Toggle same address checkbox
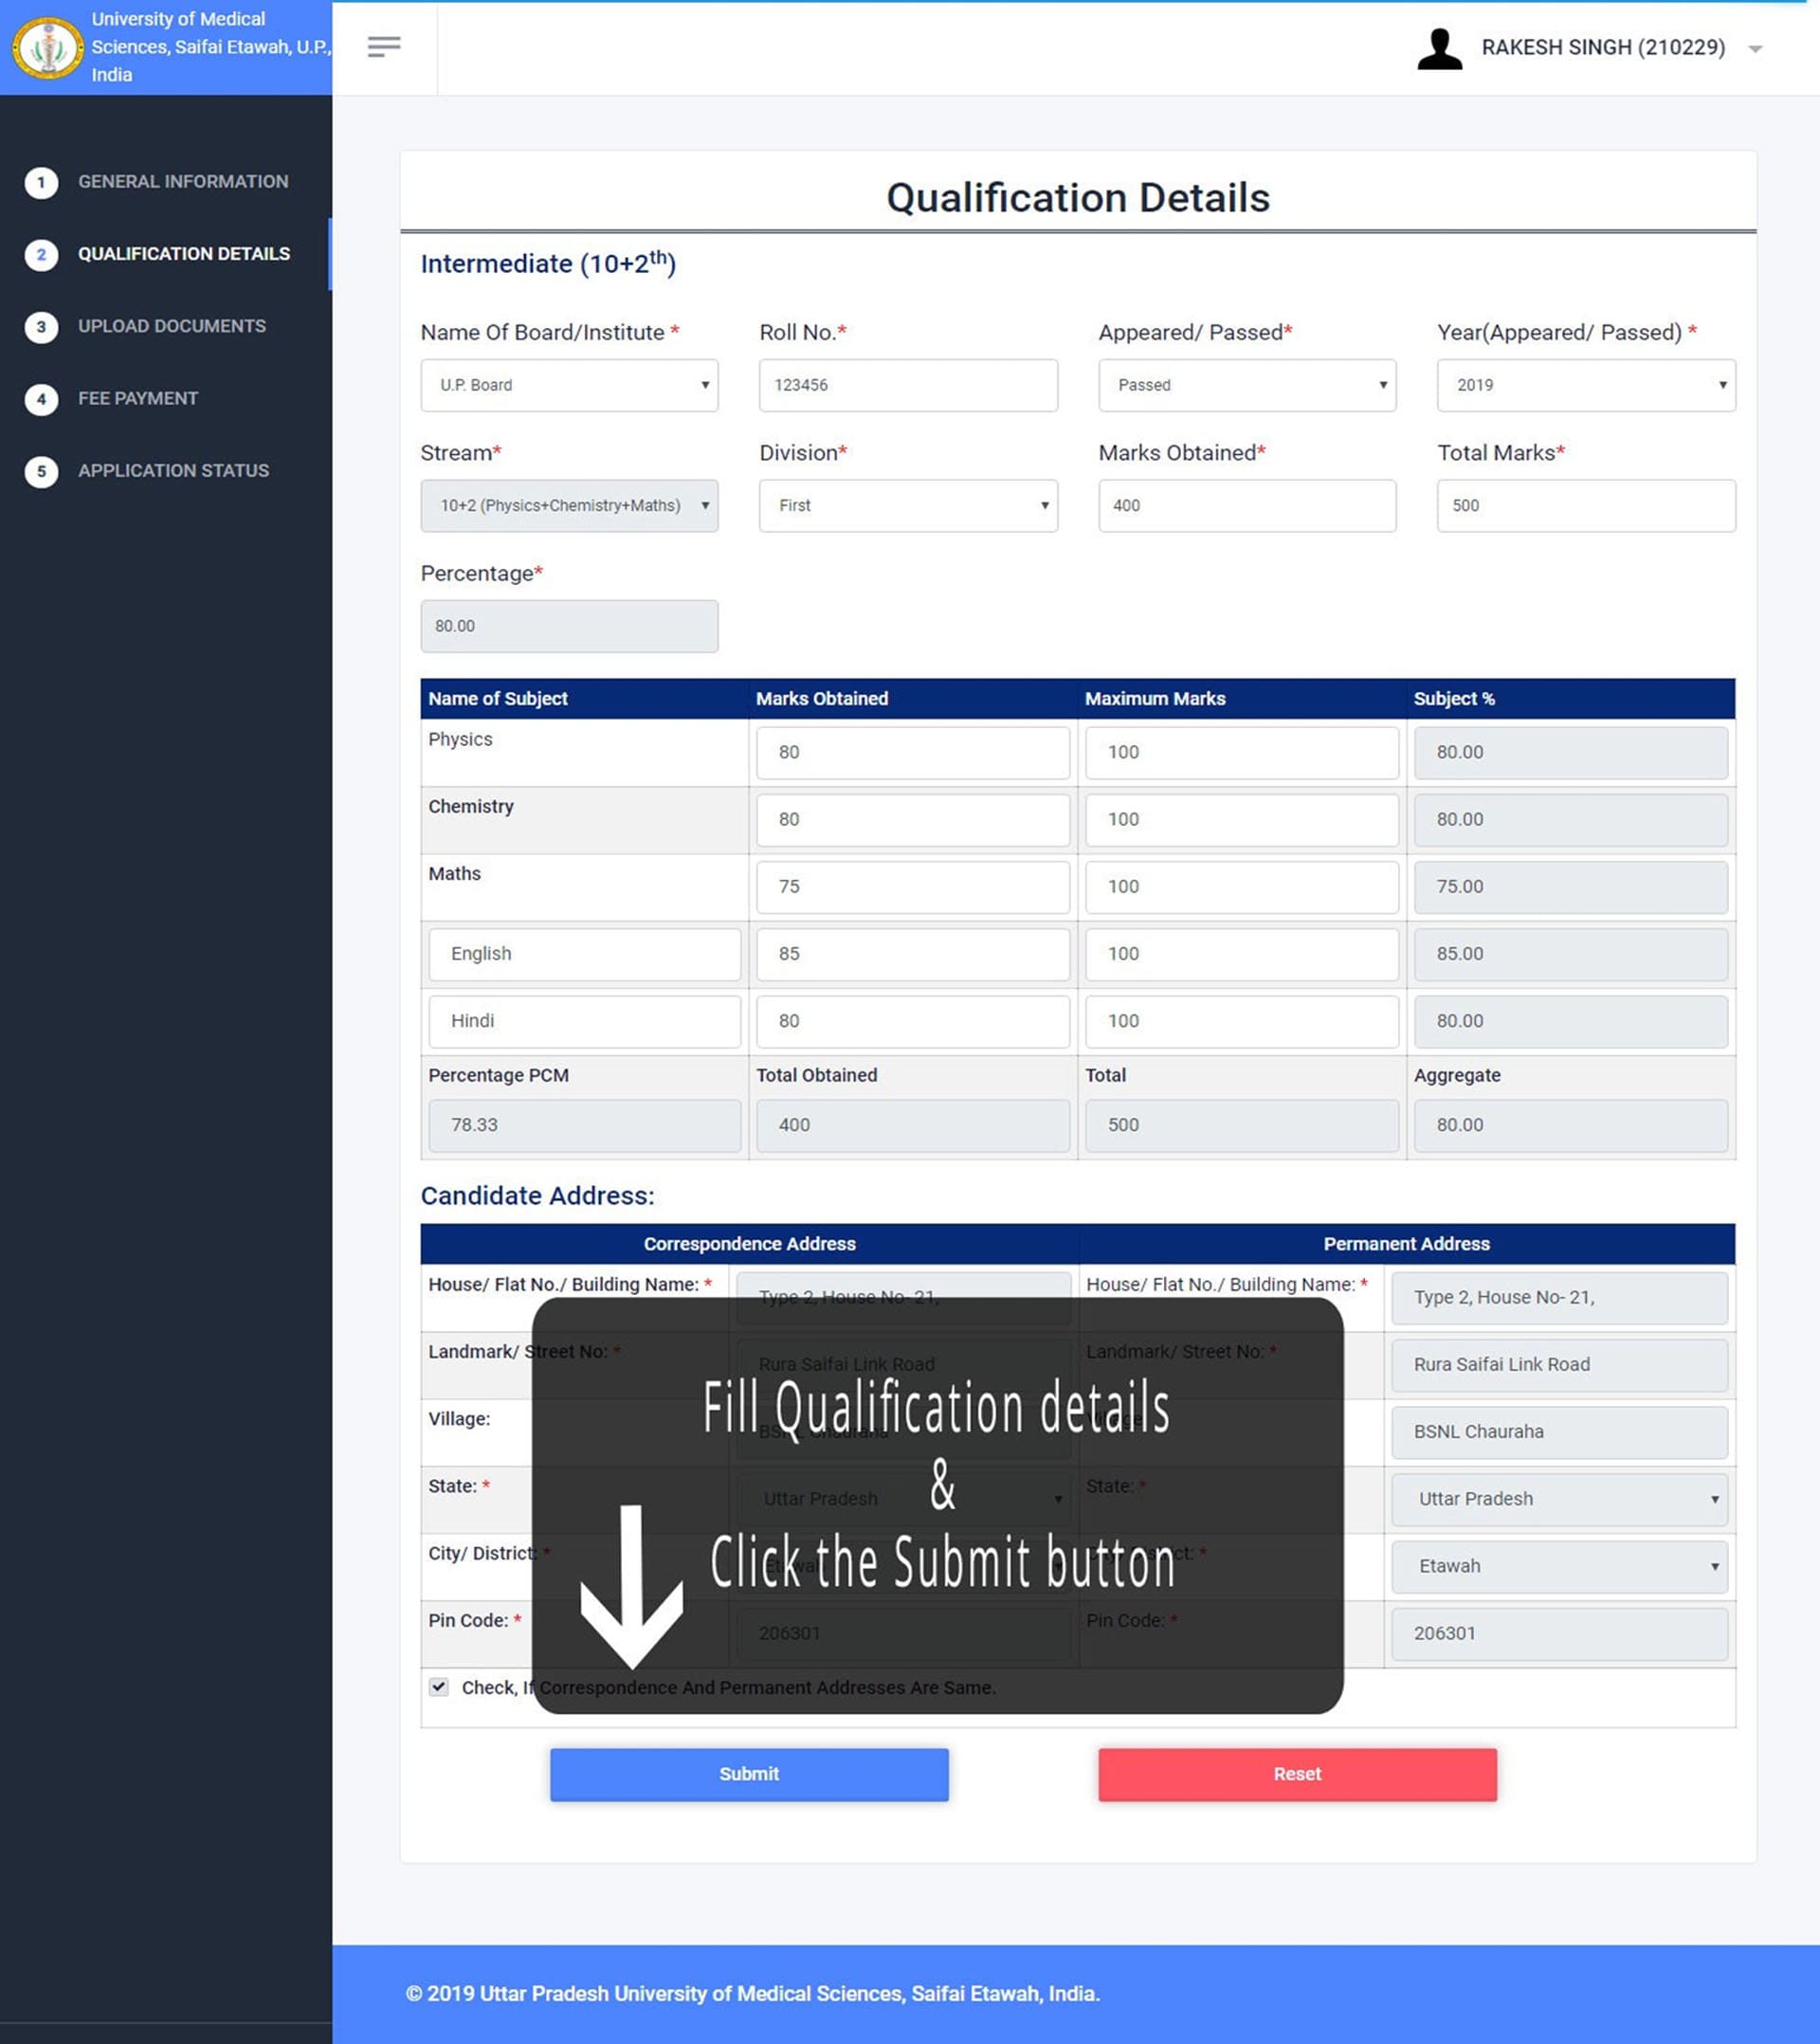Viewport: 1820px width, 2044px height. (x=439, y=1687)
